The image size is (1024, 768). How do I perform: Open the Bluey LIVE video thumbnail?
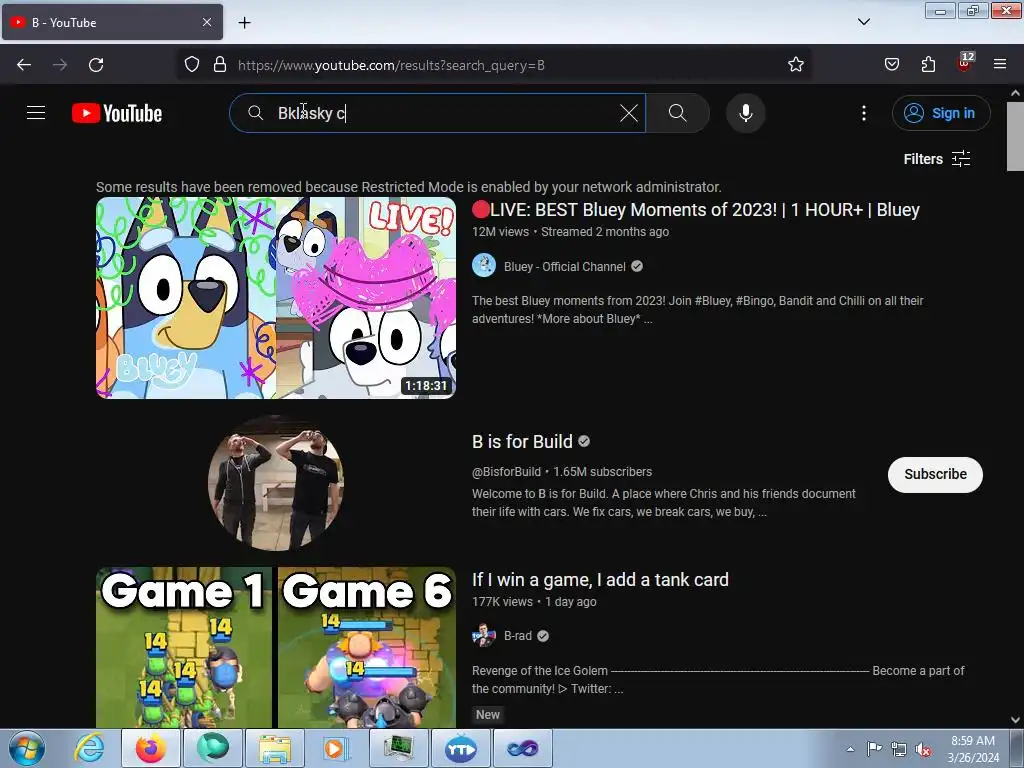coord(276,298)
